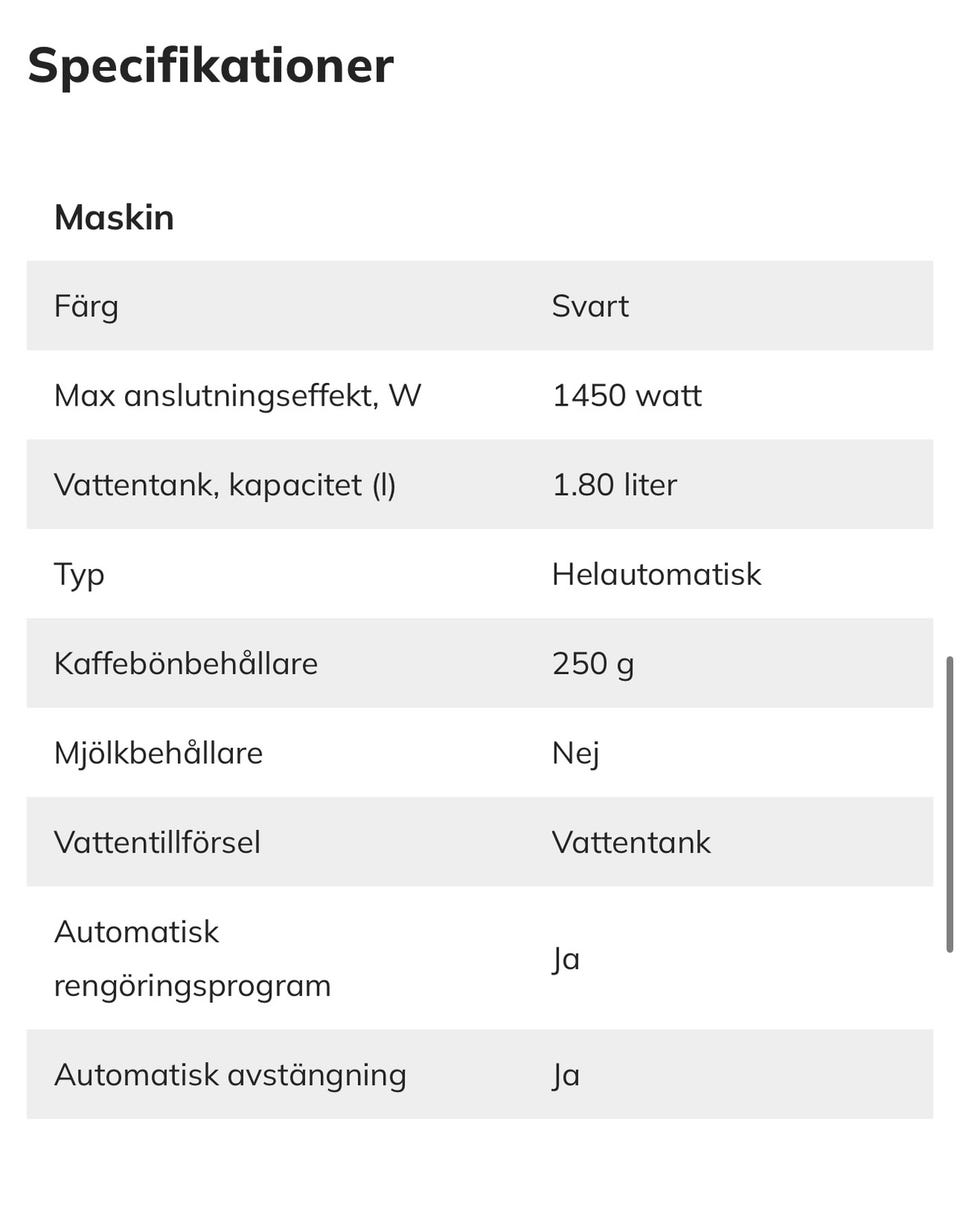Click the Maskin section title
Screen dimensions: 960x1206
click(114, 217)
